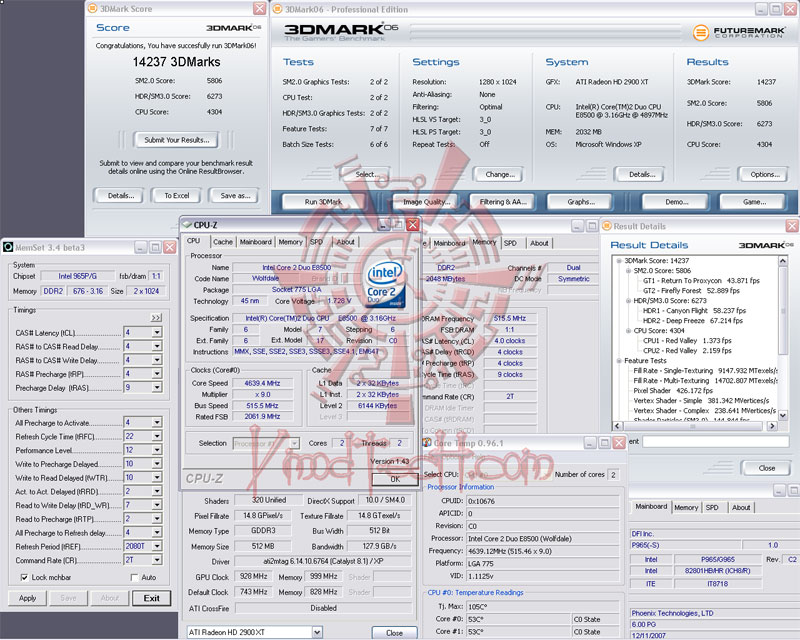The width and height of the screenshot is (800, 640).
Task: Click the CPU-Z window title icon
Action: [x=187, y=225]
